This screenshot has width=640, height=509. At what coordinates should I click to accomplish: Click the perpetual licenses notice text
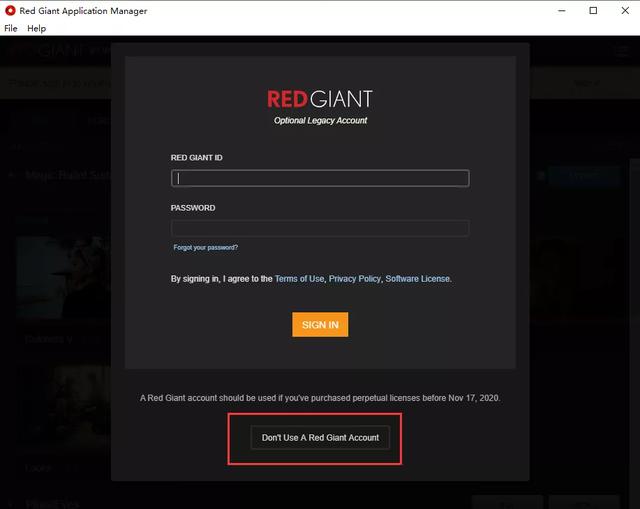pyautogui.click(x=320, y=398)
